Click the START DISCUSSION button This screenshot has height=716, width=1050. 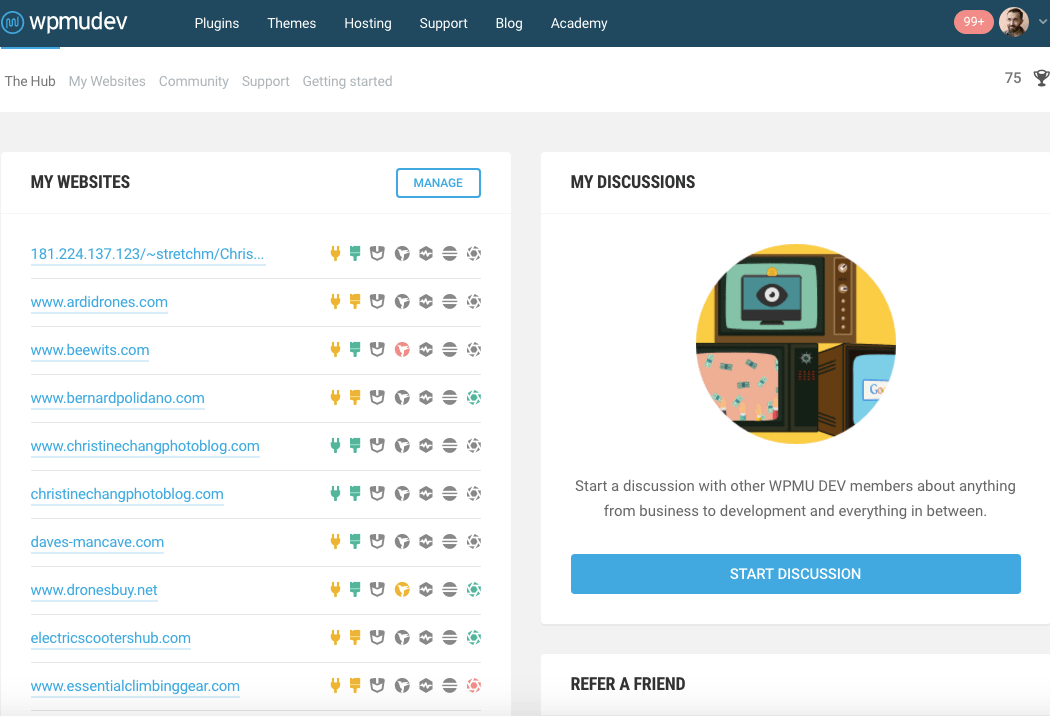pyautogui.click(x=796, y=574)
